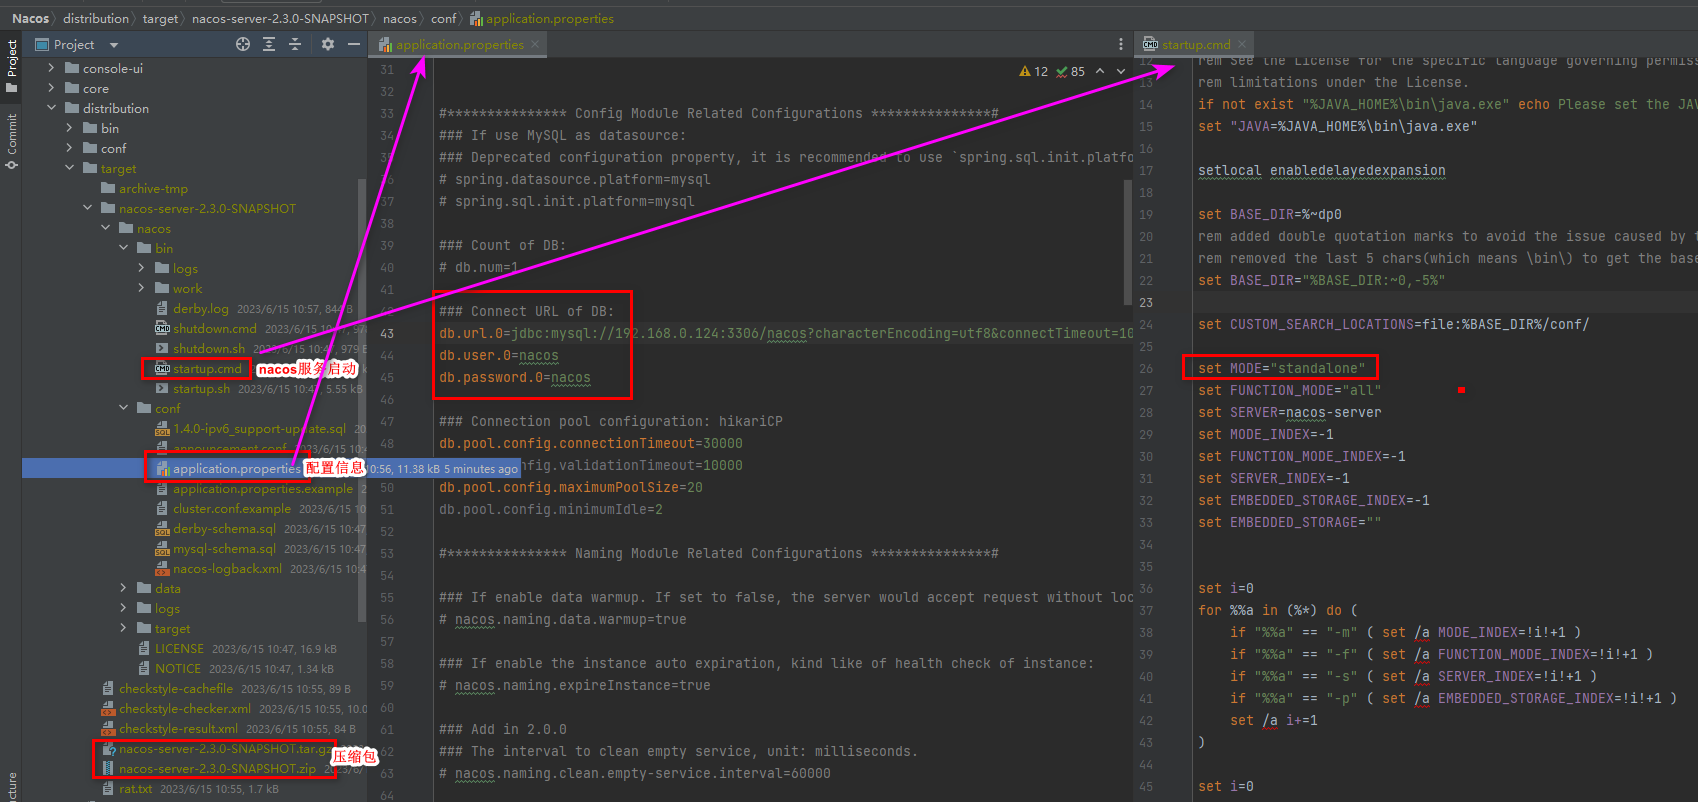The height and width of the screenshot is (802, 1698).
Task: Click the shutdown.cmd file icon
Action: click(x=162, y=329)
